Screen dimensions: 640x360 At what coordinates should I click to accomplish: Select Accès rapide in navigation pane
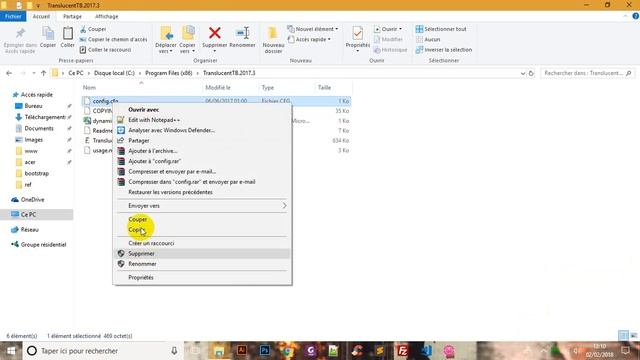coord(36,95)
